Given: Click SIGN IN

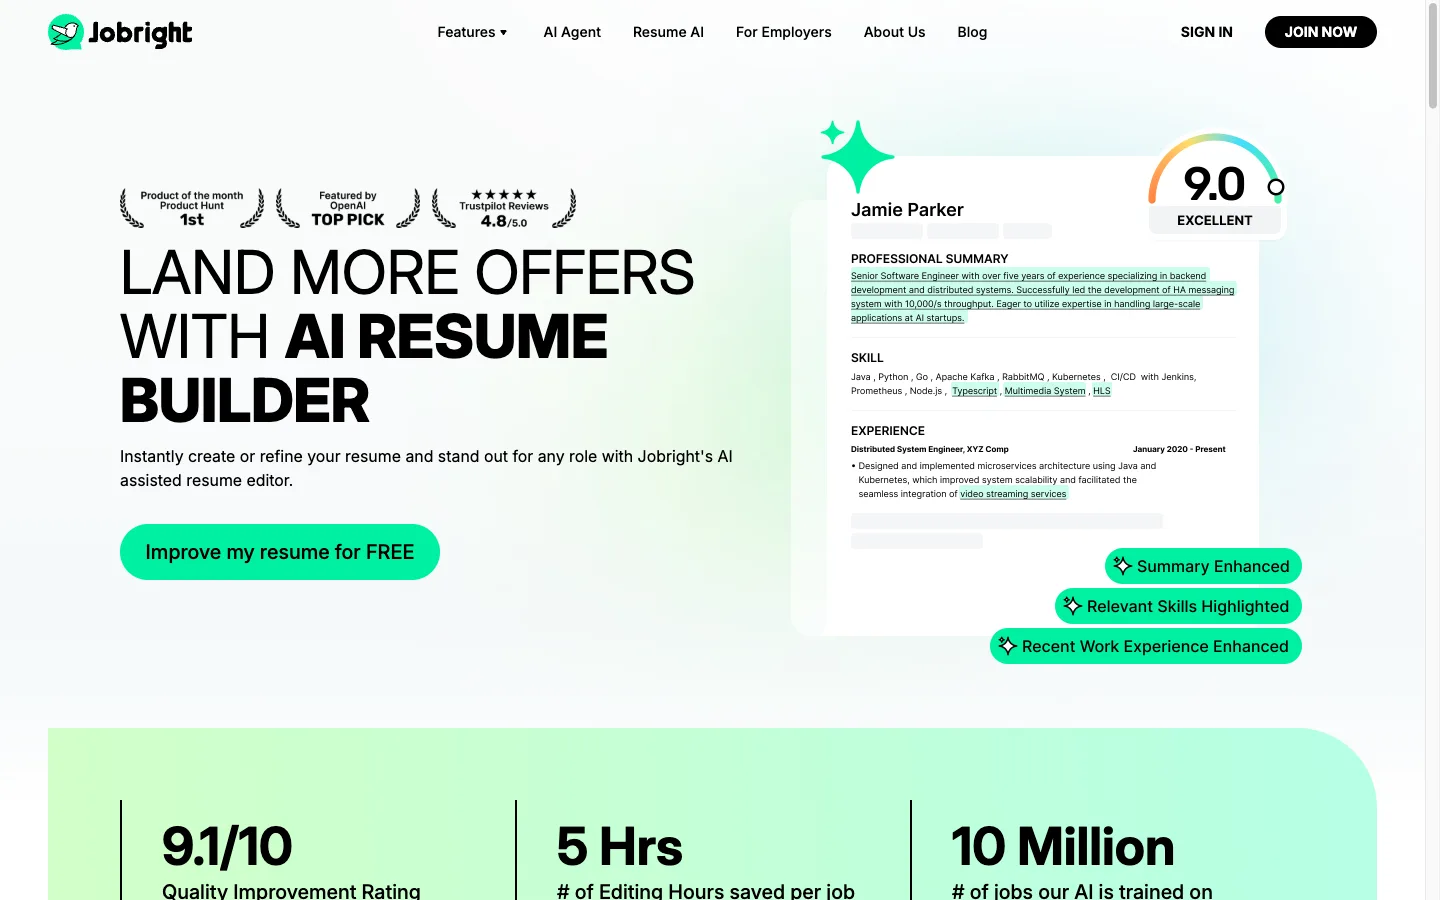Looking at the screenshot, I should 1206,32.
